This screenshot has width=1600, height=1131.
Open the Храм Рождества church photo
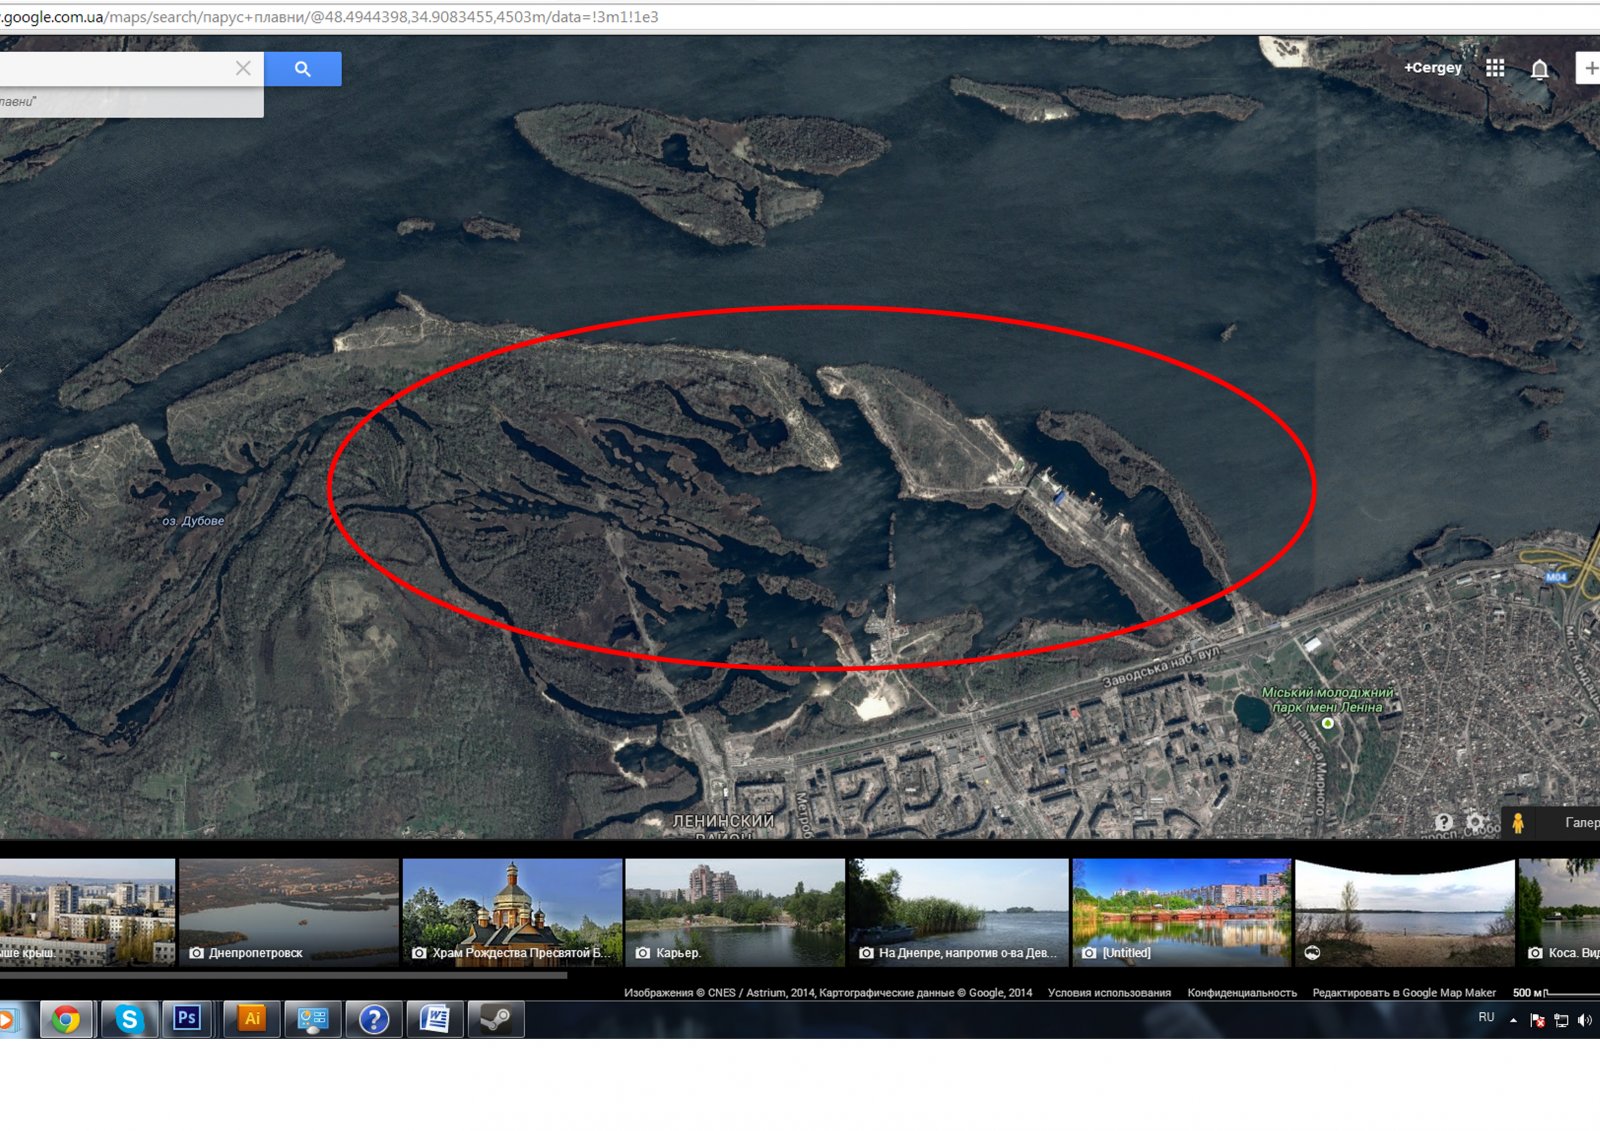[x=512, y=911]
